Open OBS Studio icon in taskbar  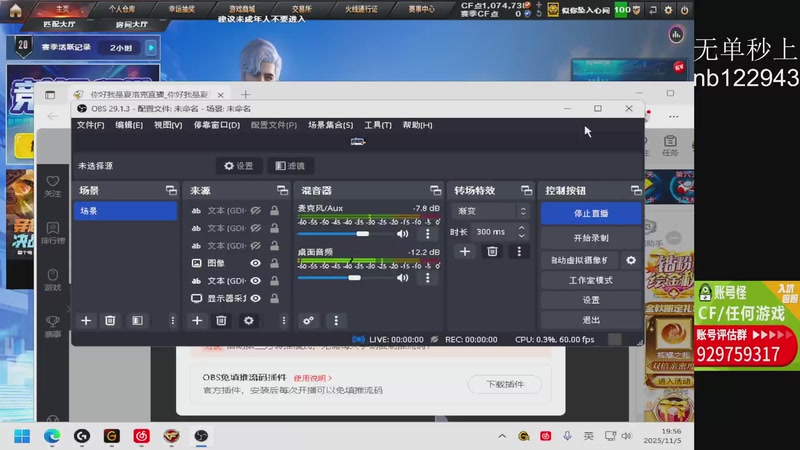201,436
